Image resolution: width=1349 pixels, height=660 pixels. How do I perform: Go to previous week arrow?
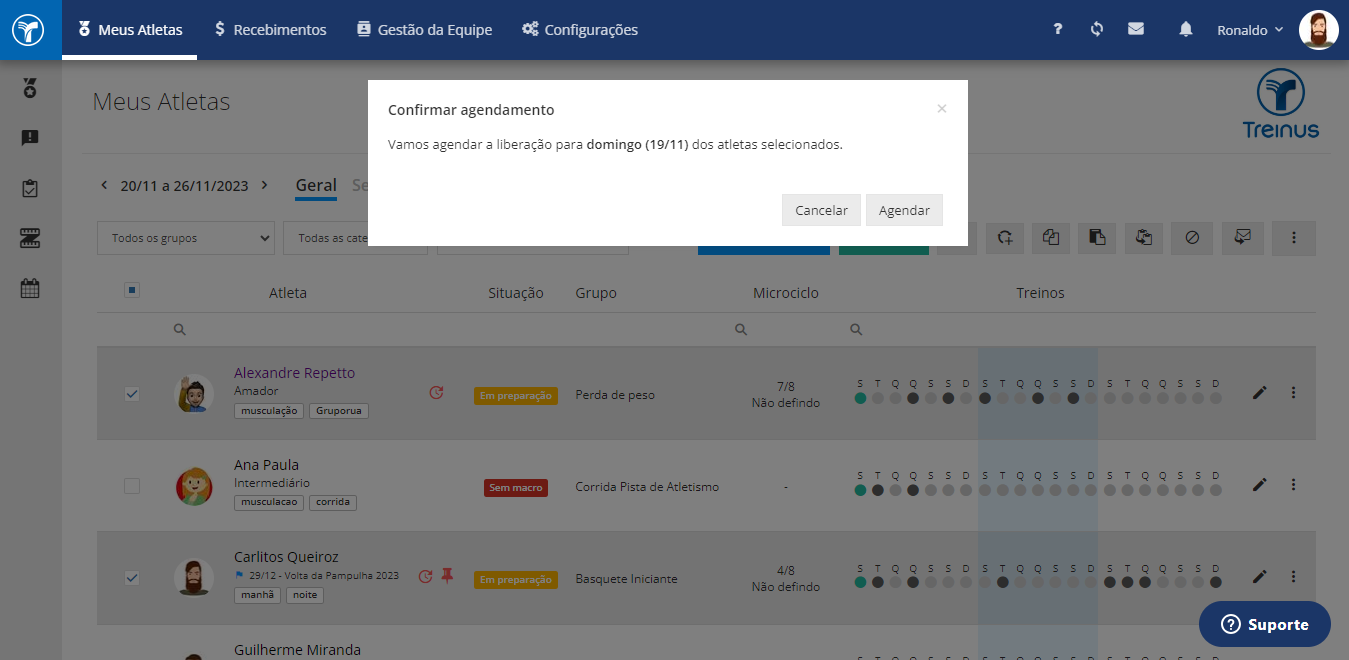(104, 185)
